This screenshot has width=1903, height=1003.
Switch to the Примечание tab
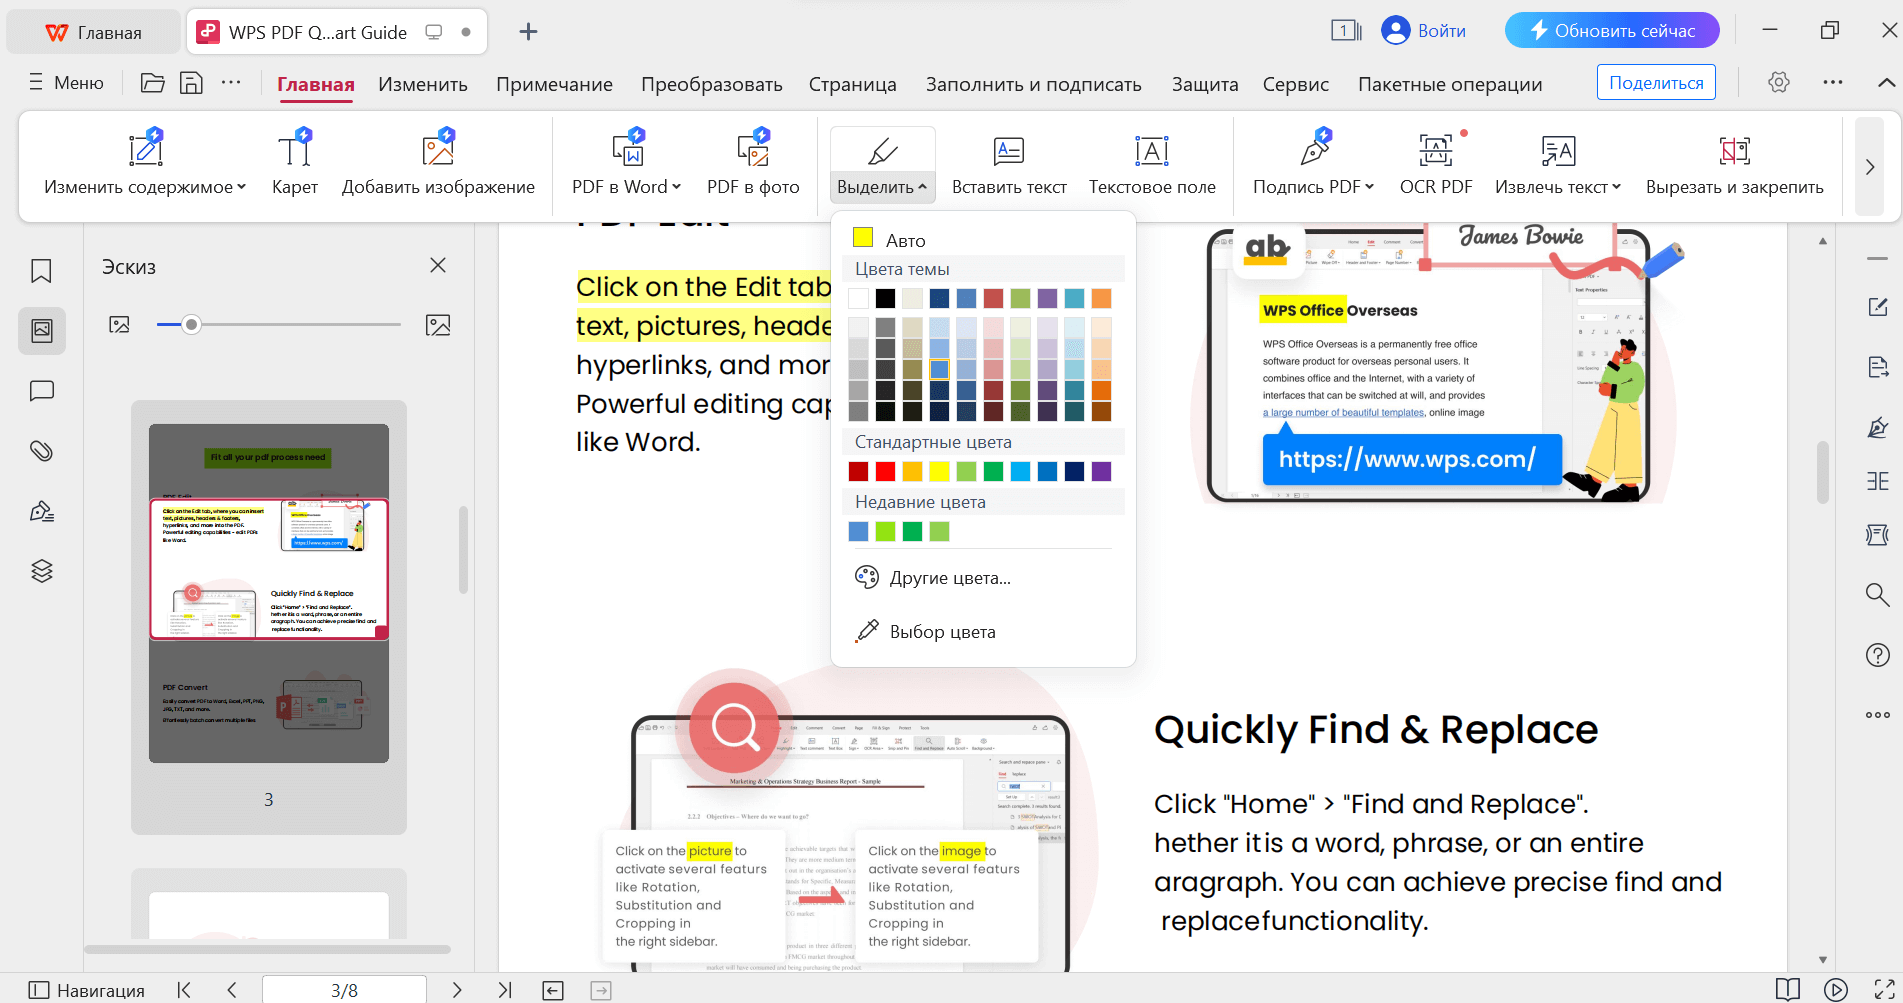[554, 85]
